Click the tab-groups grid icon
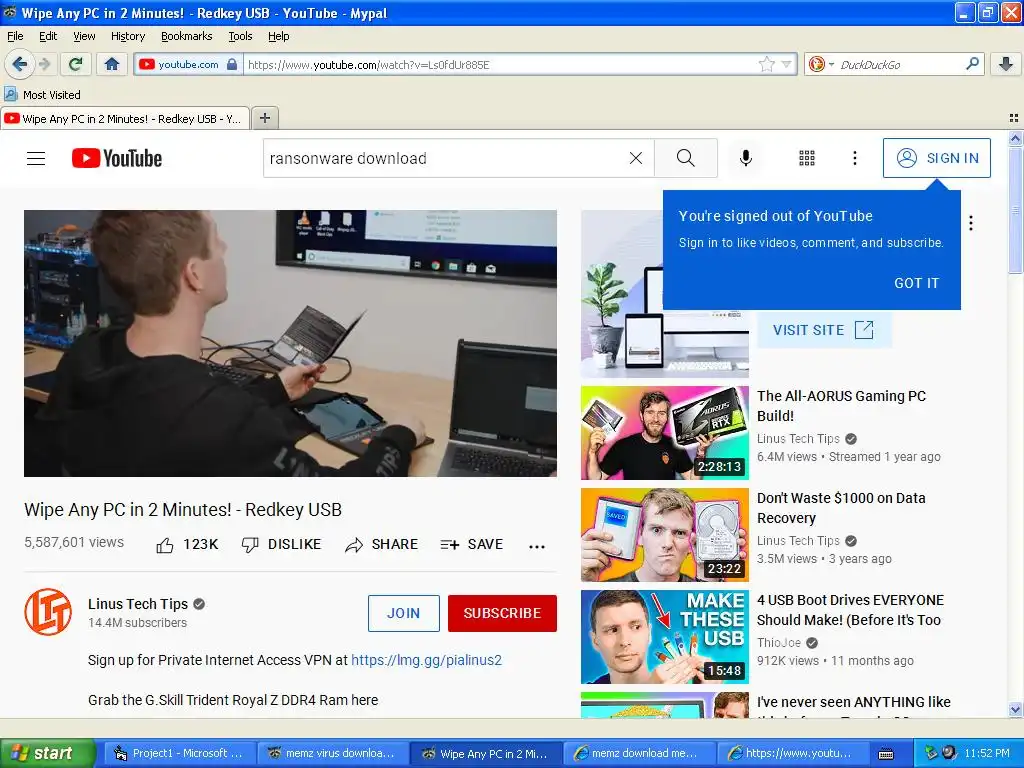The image size is (1024, 768). (x=1014, y=118)
